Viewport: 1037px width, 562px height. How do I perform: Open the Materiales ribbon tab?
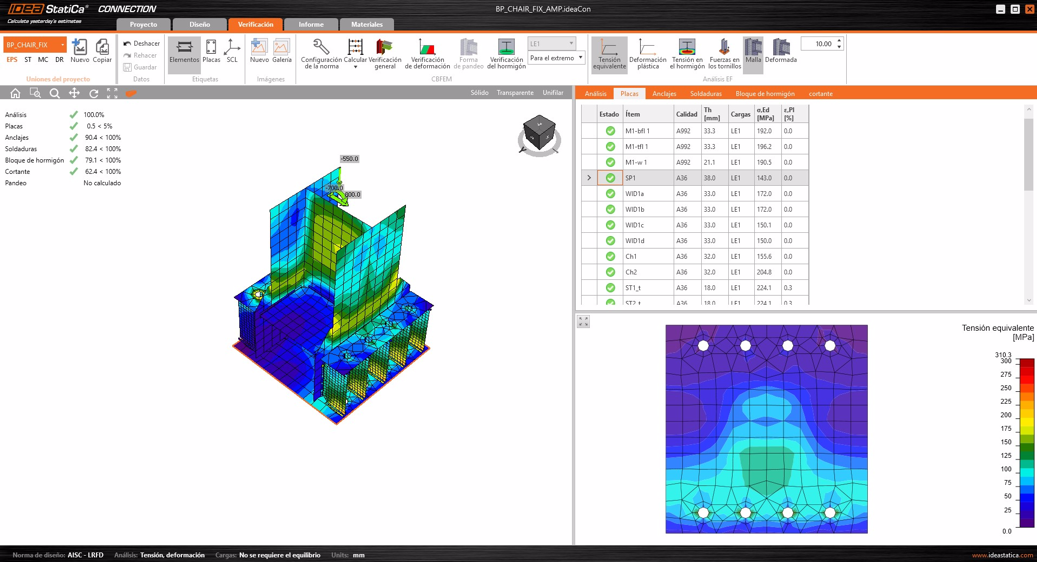366,24
